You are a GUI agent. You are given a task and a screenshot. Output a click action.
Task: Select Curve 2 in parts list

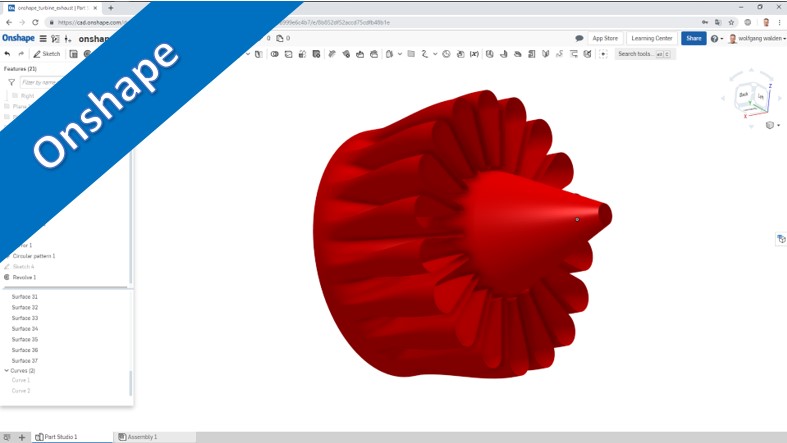pyautogui.click(x=21, y=391)
